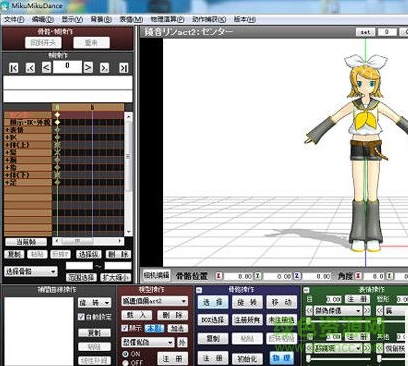Previous eye morph double-arrow button
Image resolution: width=408 pixels, height=366 pixels.
(309, 311)
